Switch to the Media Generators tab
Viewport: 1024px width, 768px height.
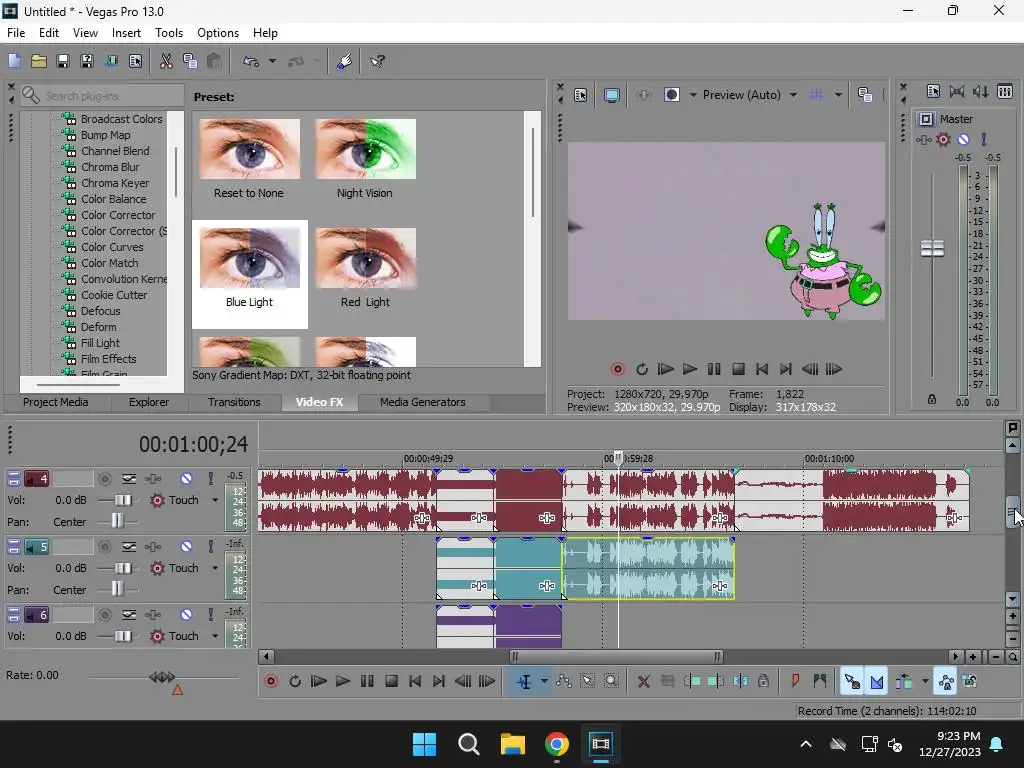point(423,402)
